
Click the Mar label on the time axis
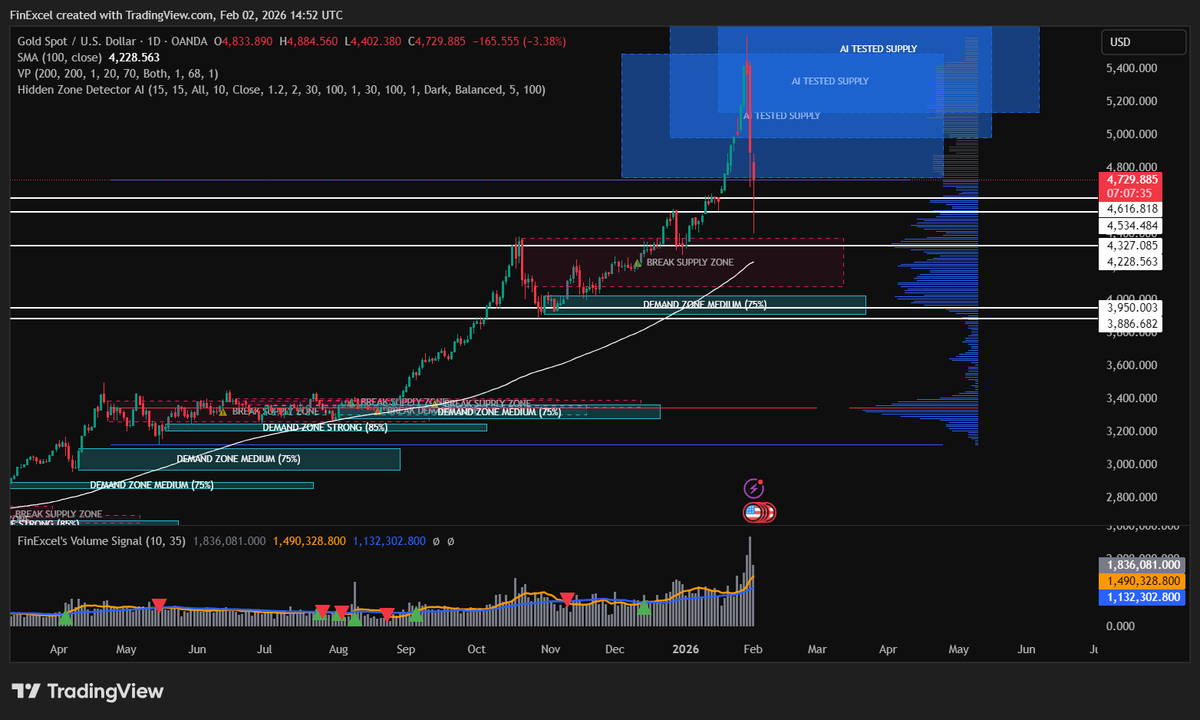pos(817,648)
